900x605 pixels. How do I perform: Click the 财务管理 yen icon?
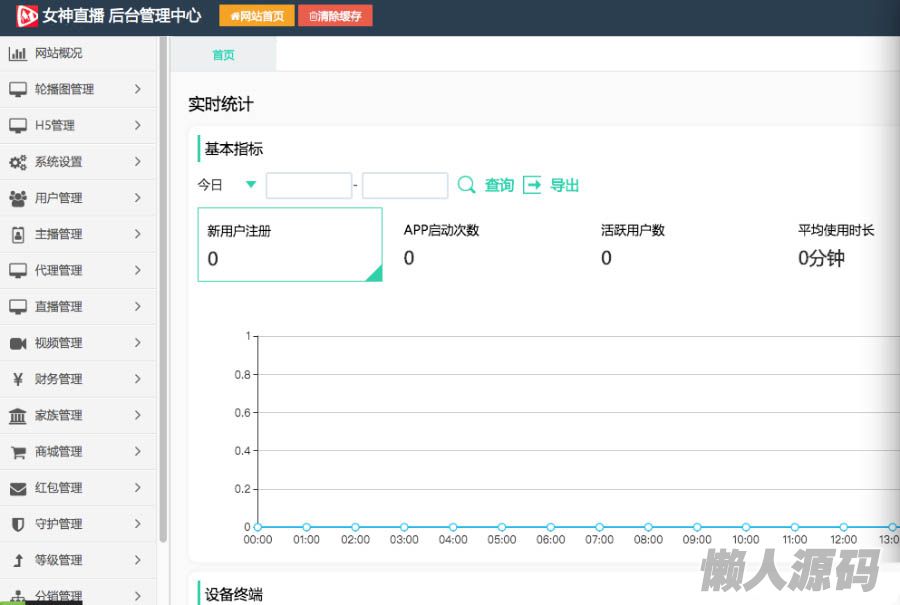tap(17, 379)
